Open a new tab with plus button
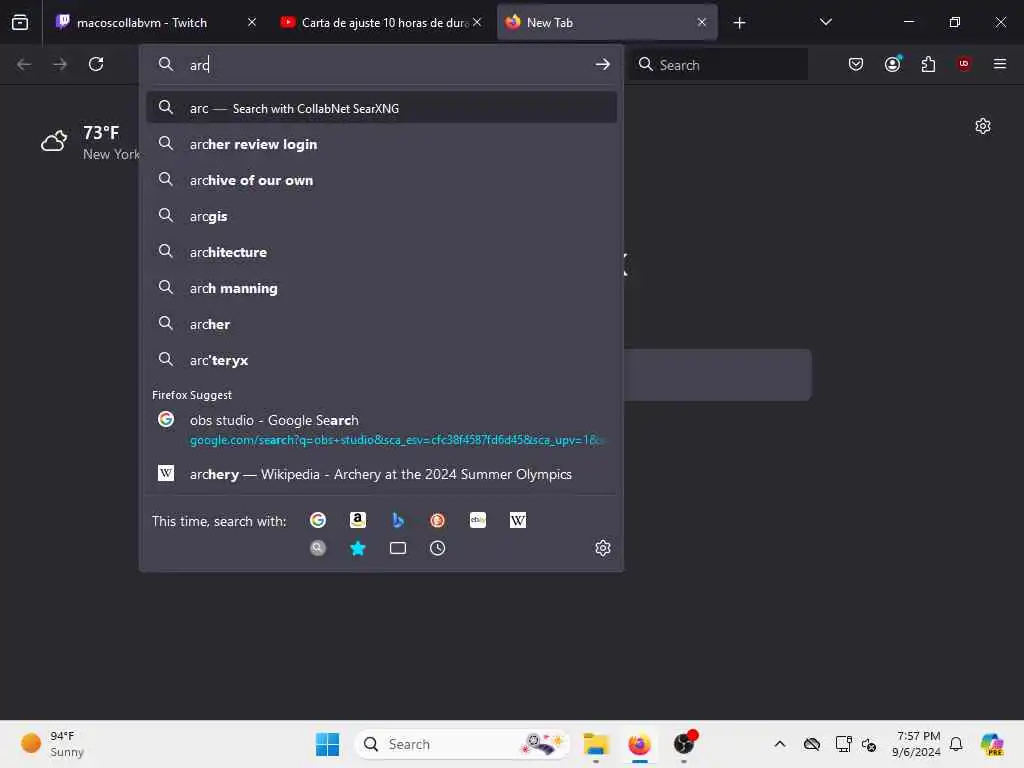 pos(739,23)
